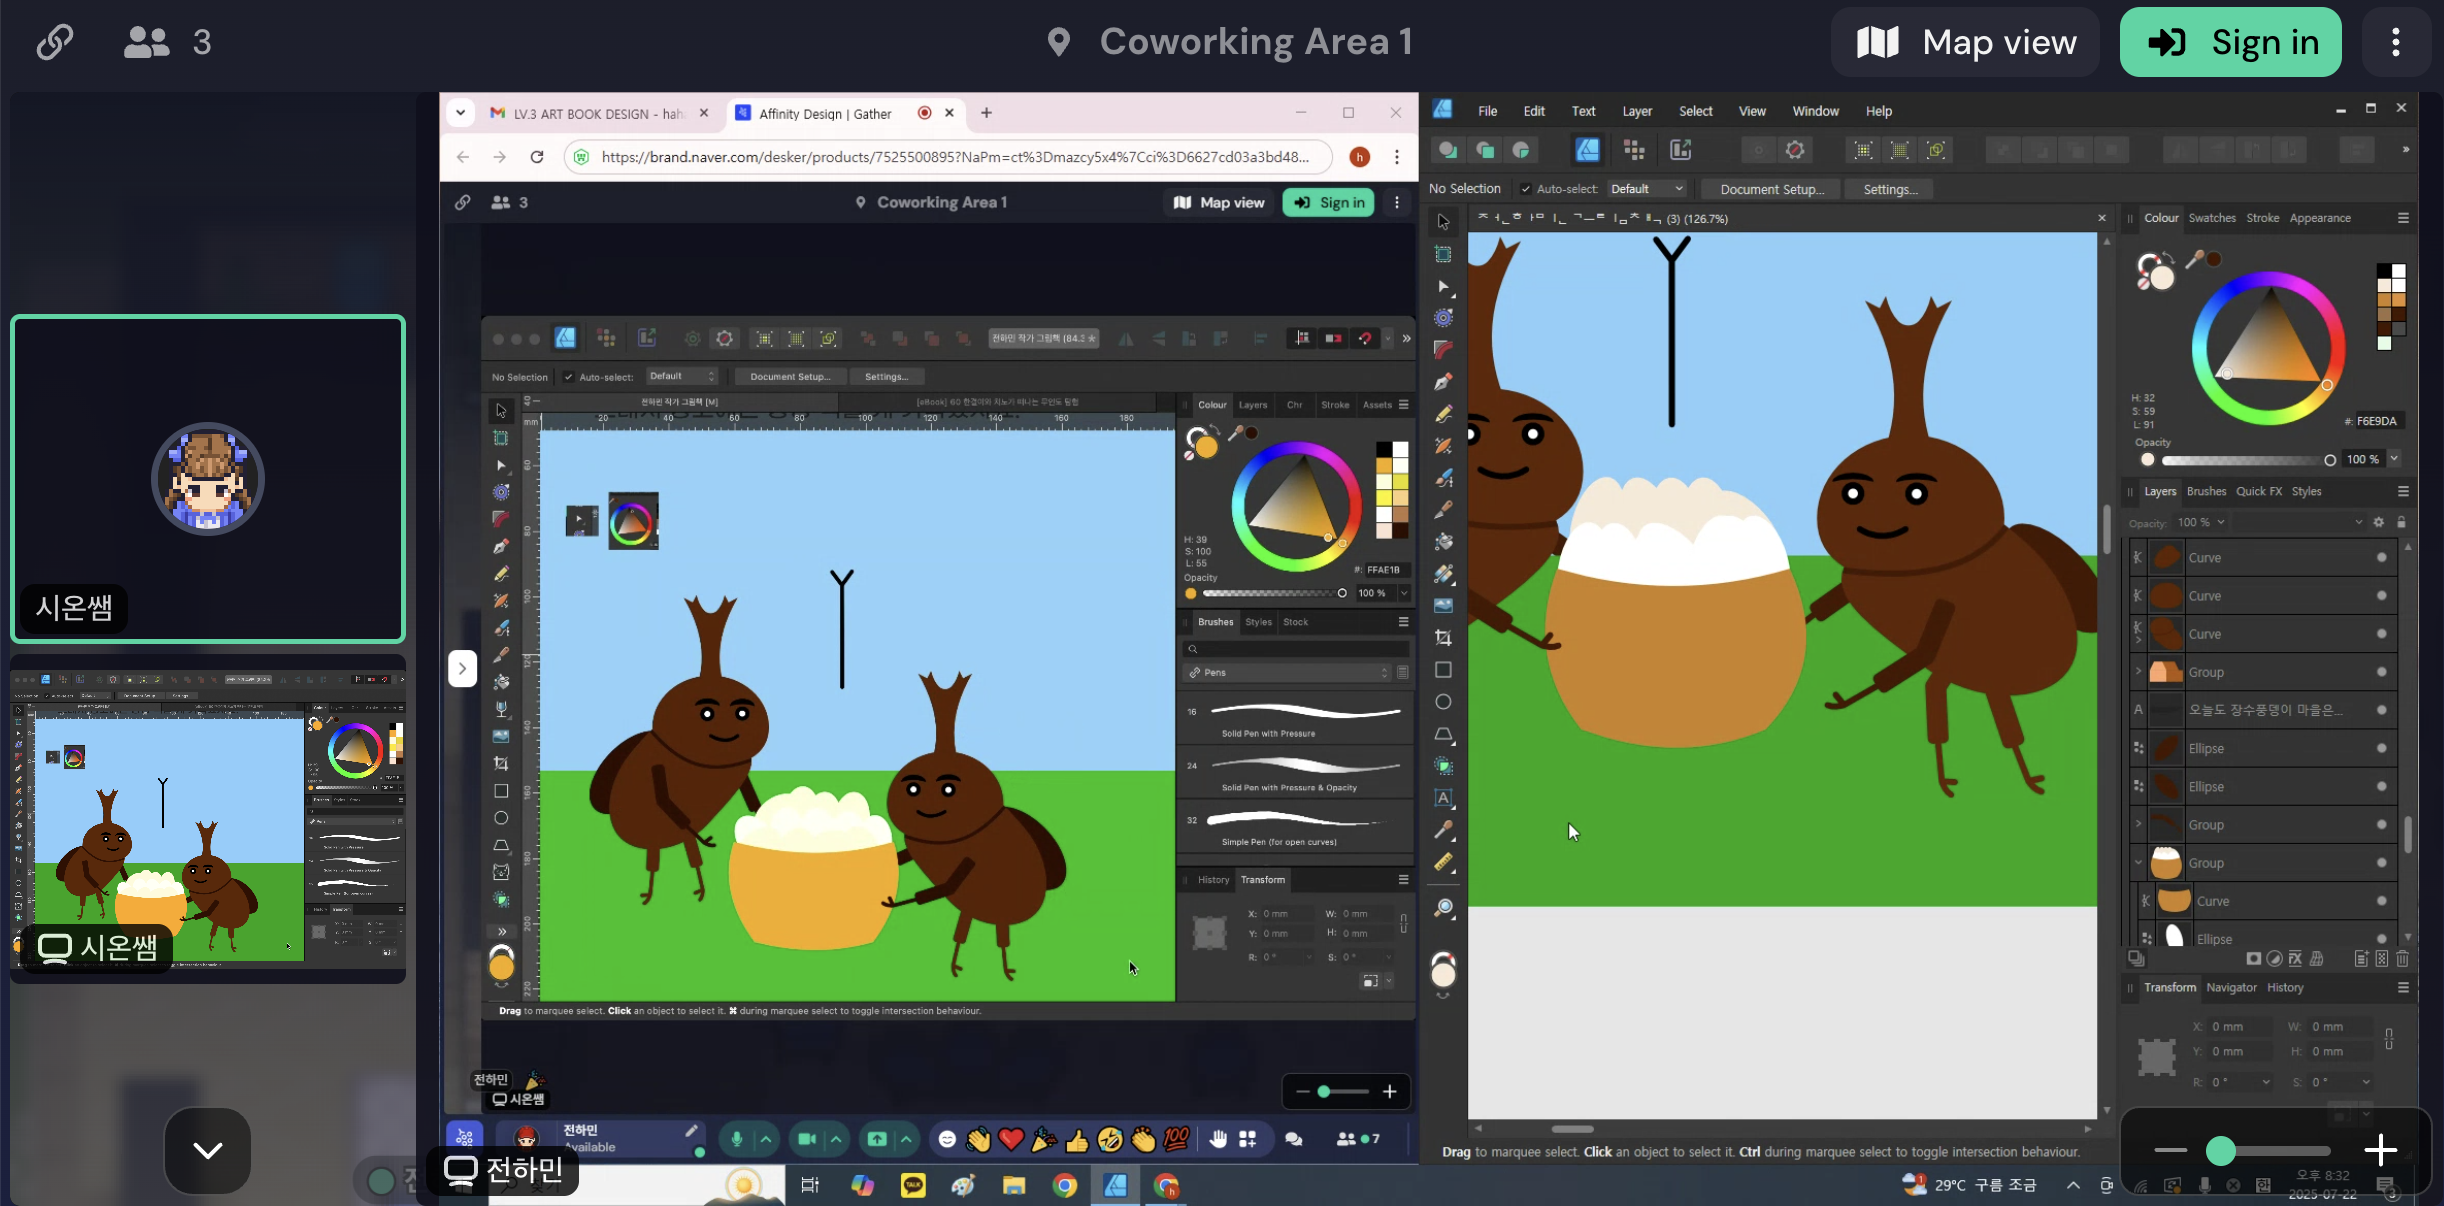Open the Layers panel gear settings icon
2444x1206 pixels.
2379,522
